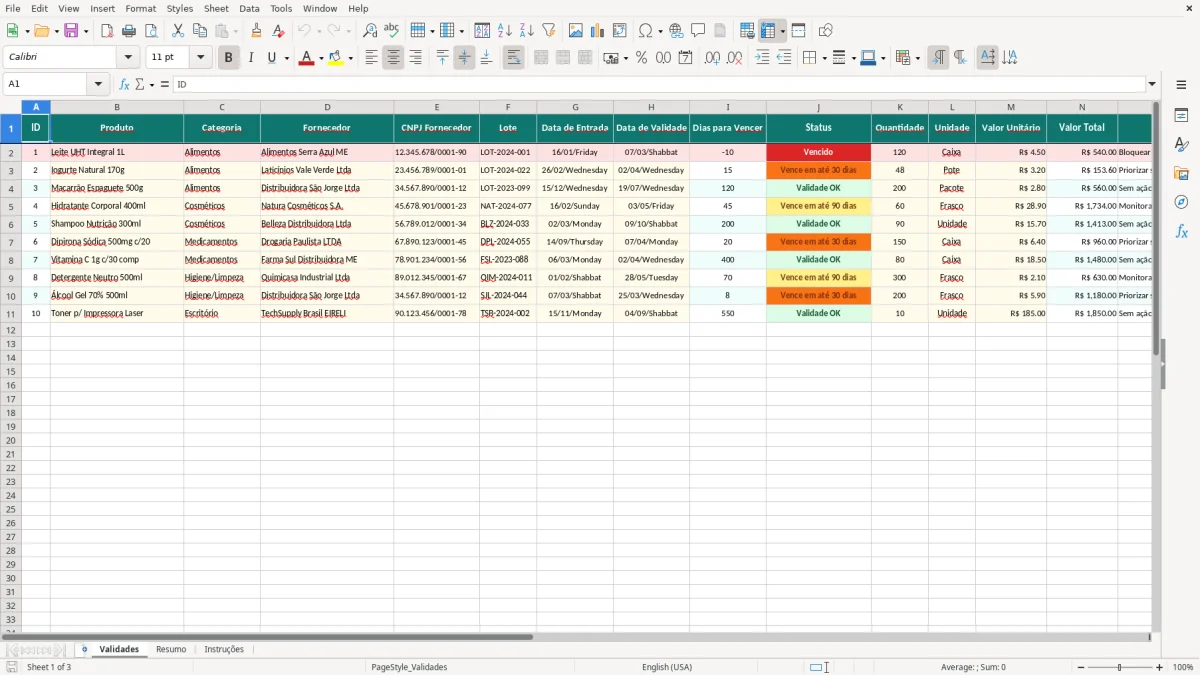Expand the Freeze Rows and Columns dropdown
The image size is (1200, 675).
click(782, 31)
